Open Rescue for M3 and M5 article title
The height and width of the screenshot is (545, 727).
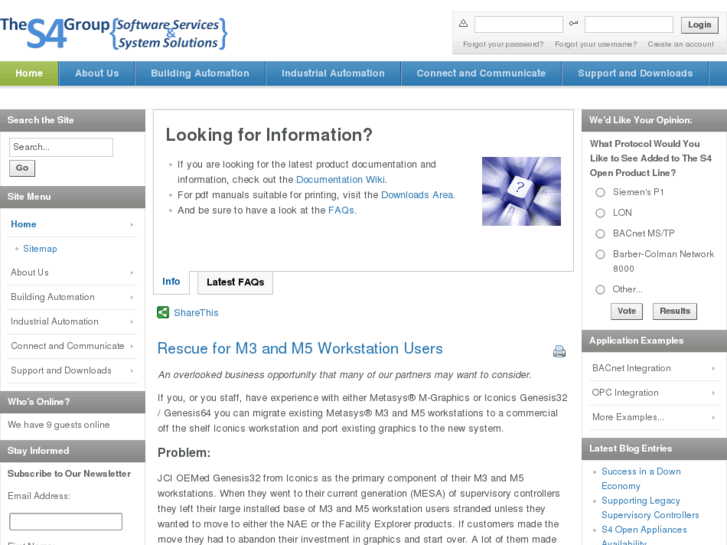(300, 348)
